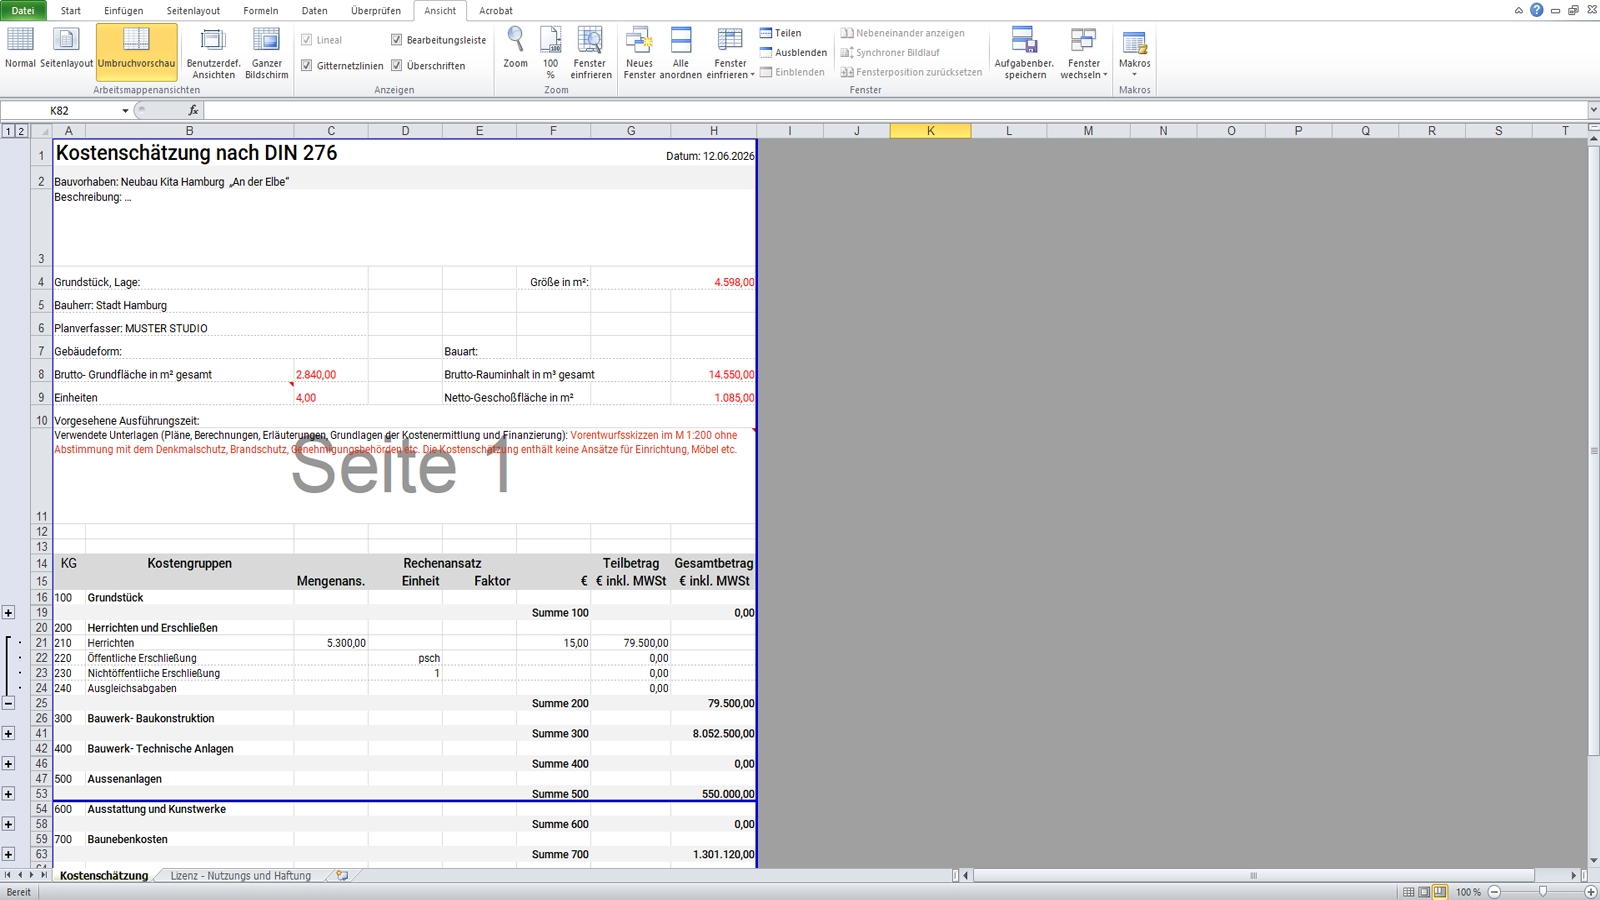Show outline level 2
The image size is (1600, 900).
point(21,131)
